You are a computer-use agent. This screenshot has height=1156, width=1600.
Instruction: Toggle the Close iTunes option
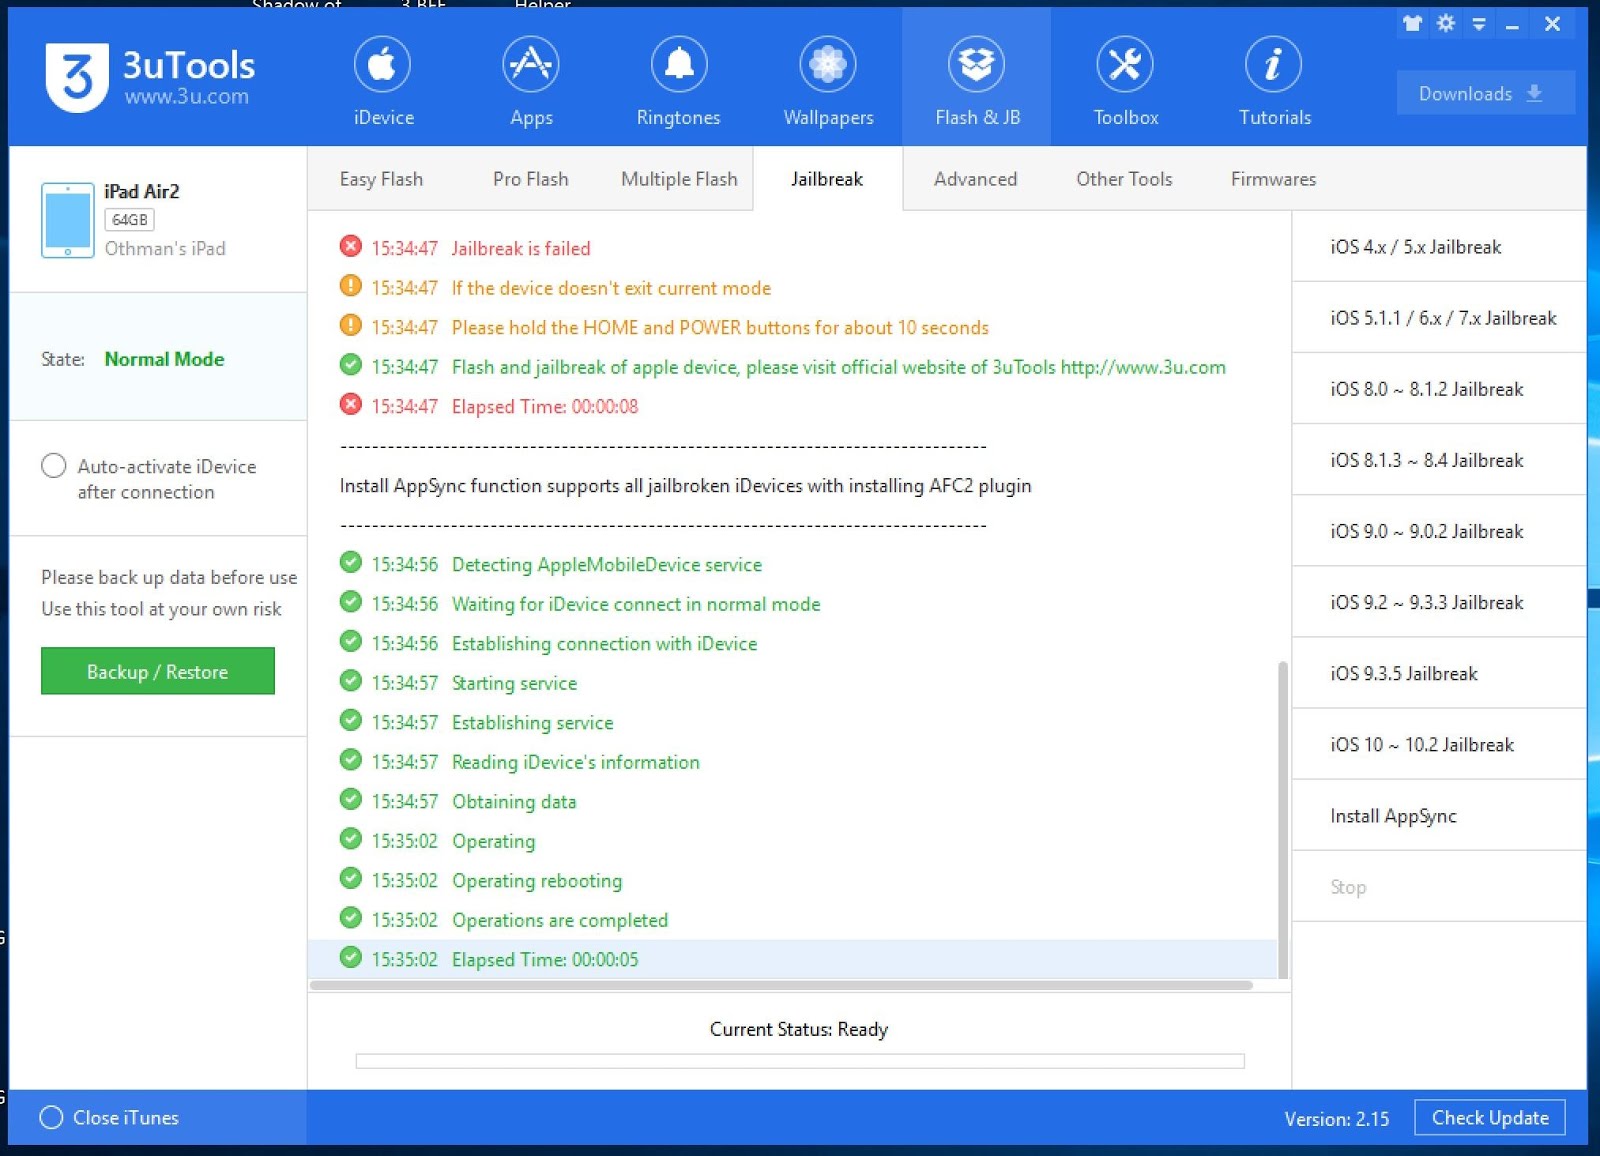point(51,1117)
